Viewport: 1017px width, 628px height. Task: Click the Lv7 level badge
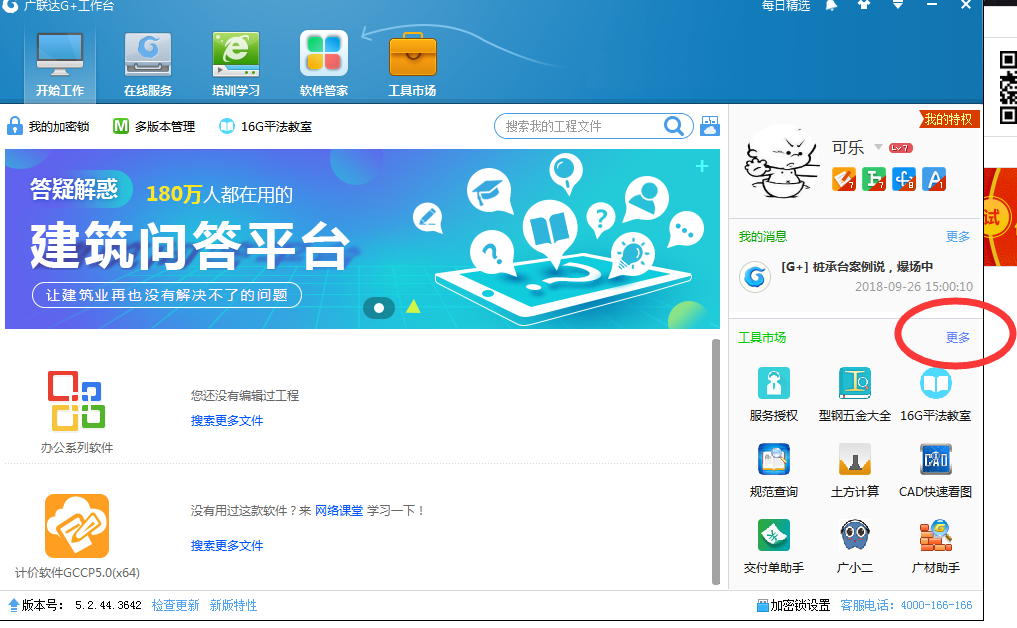(901, 148)
